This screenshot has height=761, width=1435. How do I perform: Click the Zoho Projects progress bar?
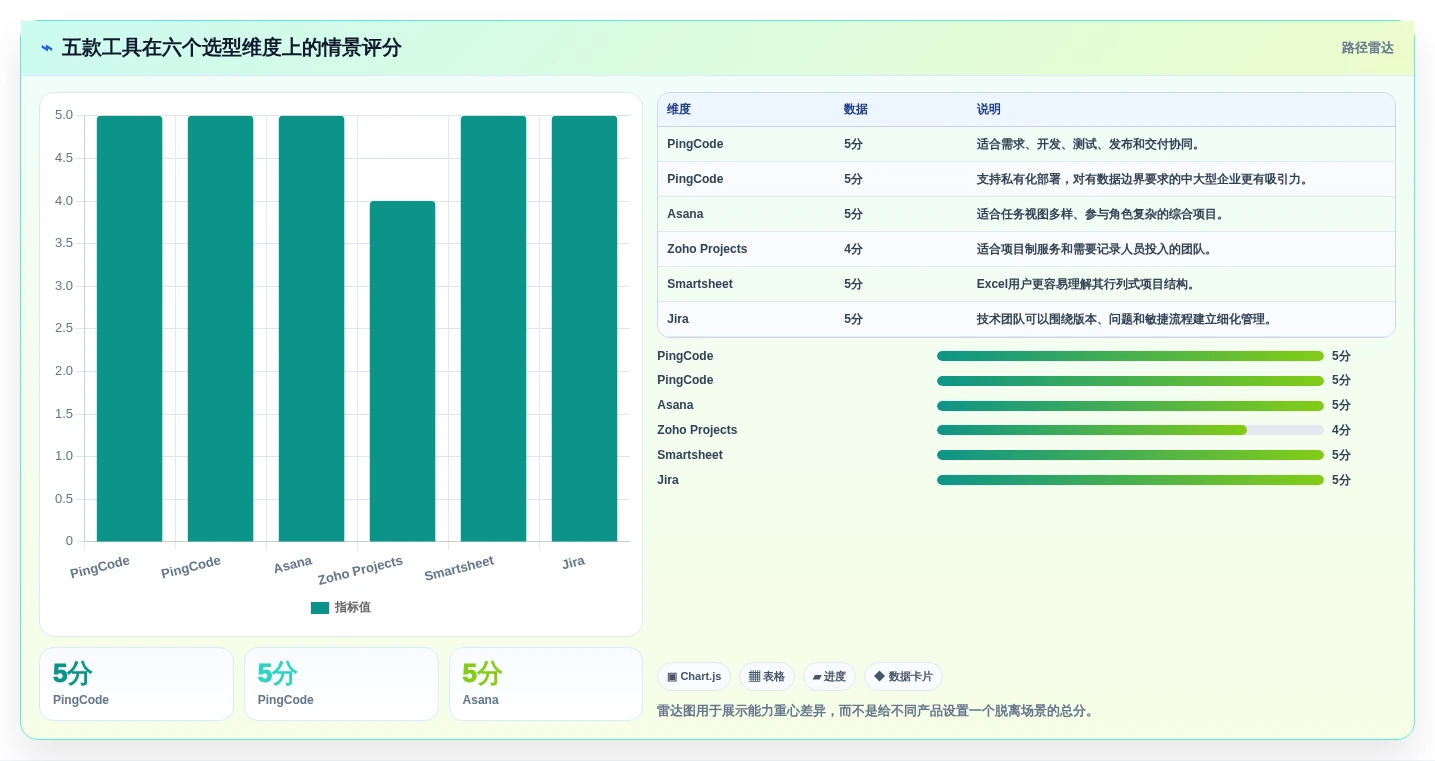coord(1130,430)
